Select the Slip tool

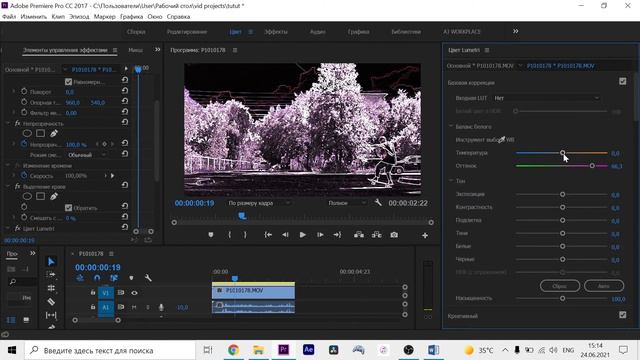pos(51,315)
